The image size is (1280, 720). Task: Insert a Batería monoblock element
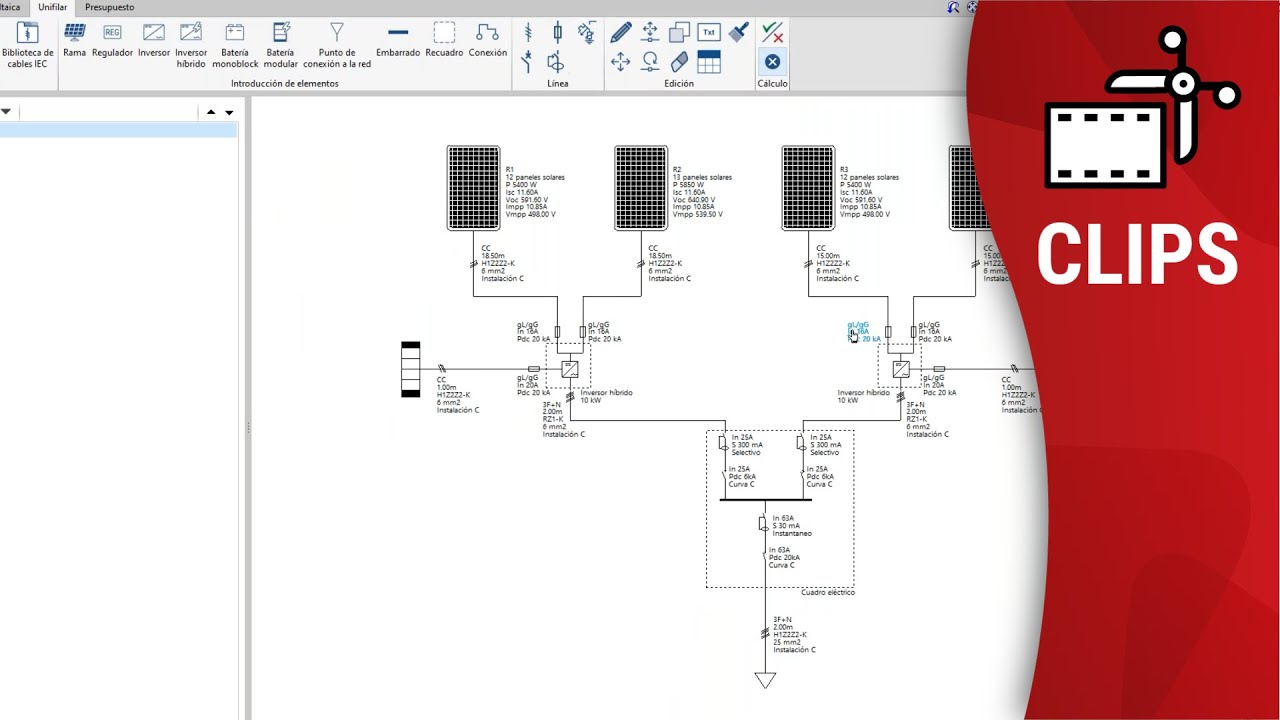click(x=235, y=45)
